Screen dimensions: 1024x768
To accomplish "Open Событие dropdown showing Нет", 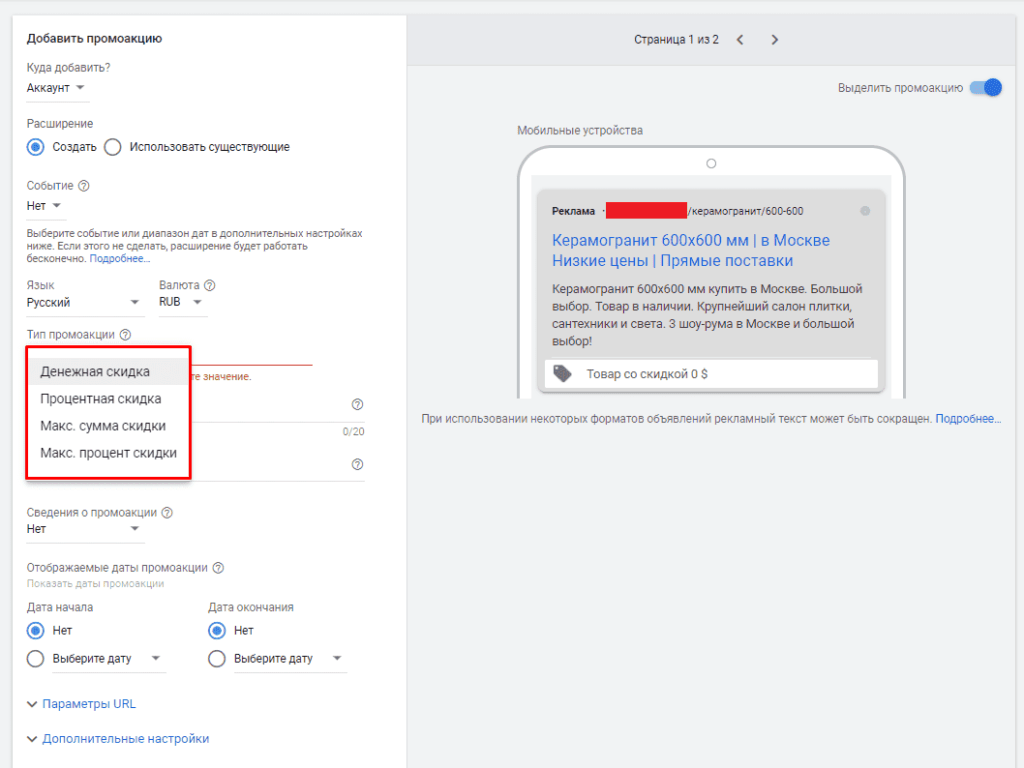I will coord(44,206).
